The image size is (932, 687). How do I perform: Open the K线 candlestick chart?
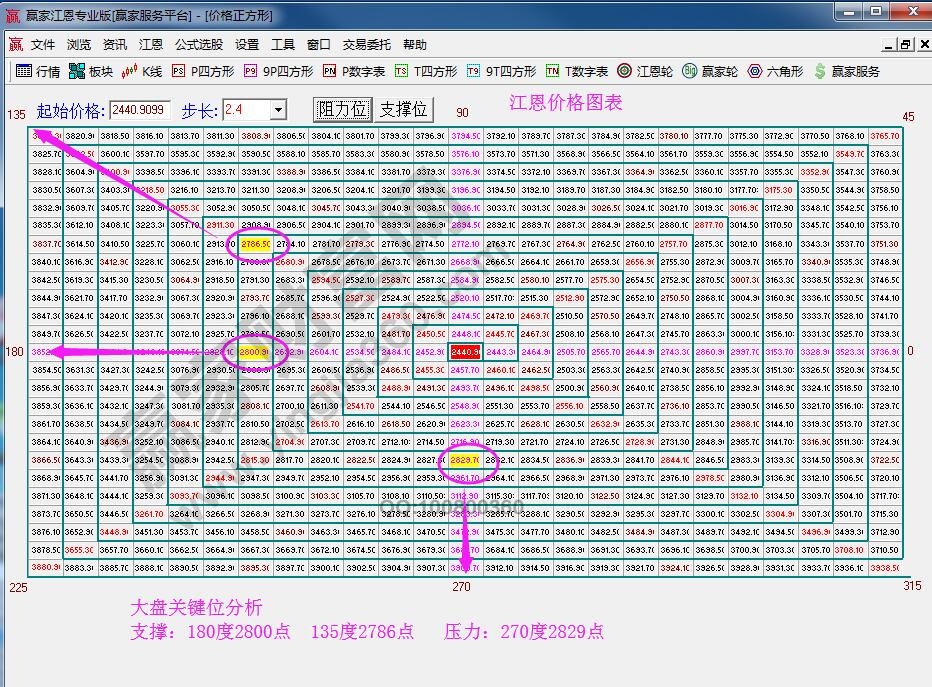pos(142,72)
